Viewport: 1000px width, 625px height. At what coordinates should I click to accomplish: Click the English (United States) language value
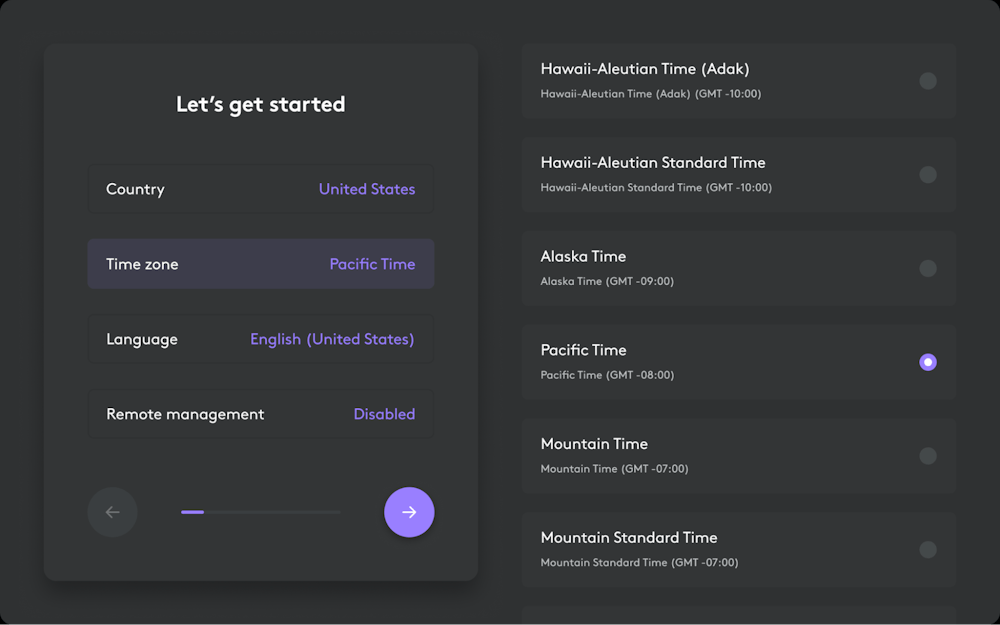pos(332,339)
